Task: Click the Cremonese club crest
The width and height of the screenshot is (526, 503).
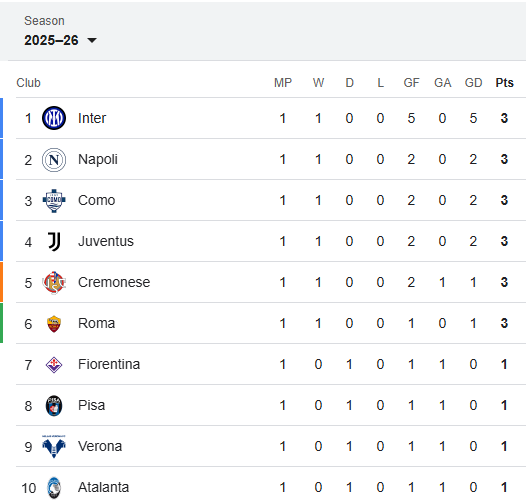Action: 54,283
